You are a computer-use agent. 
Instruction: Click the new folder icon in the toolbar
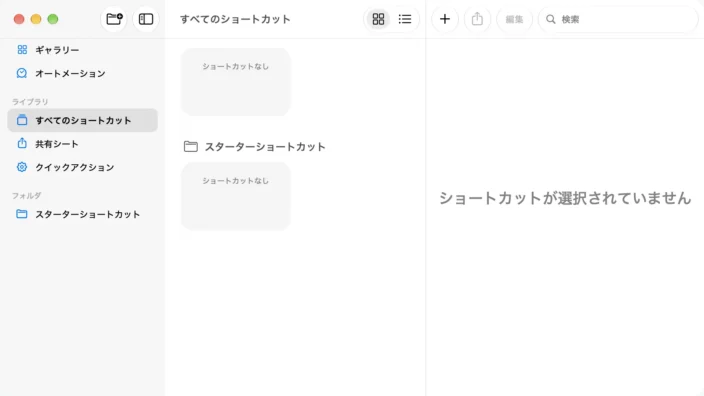coord(114,19)
